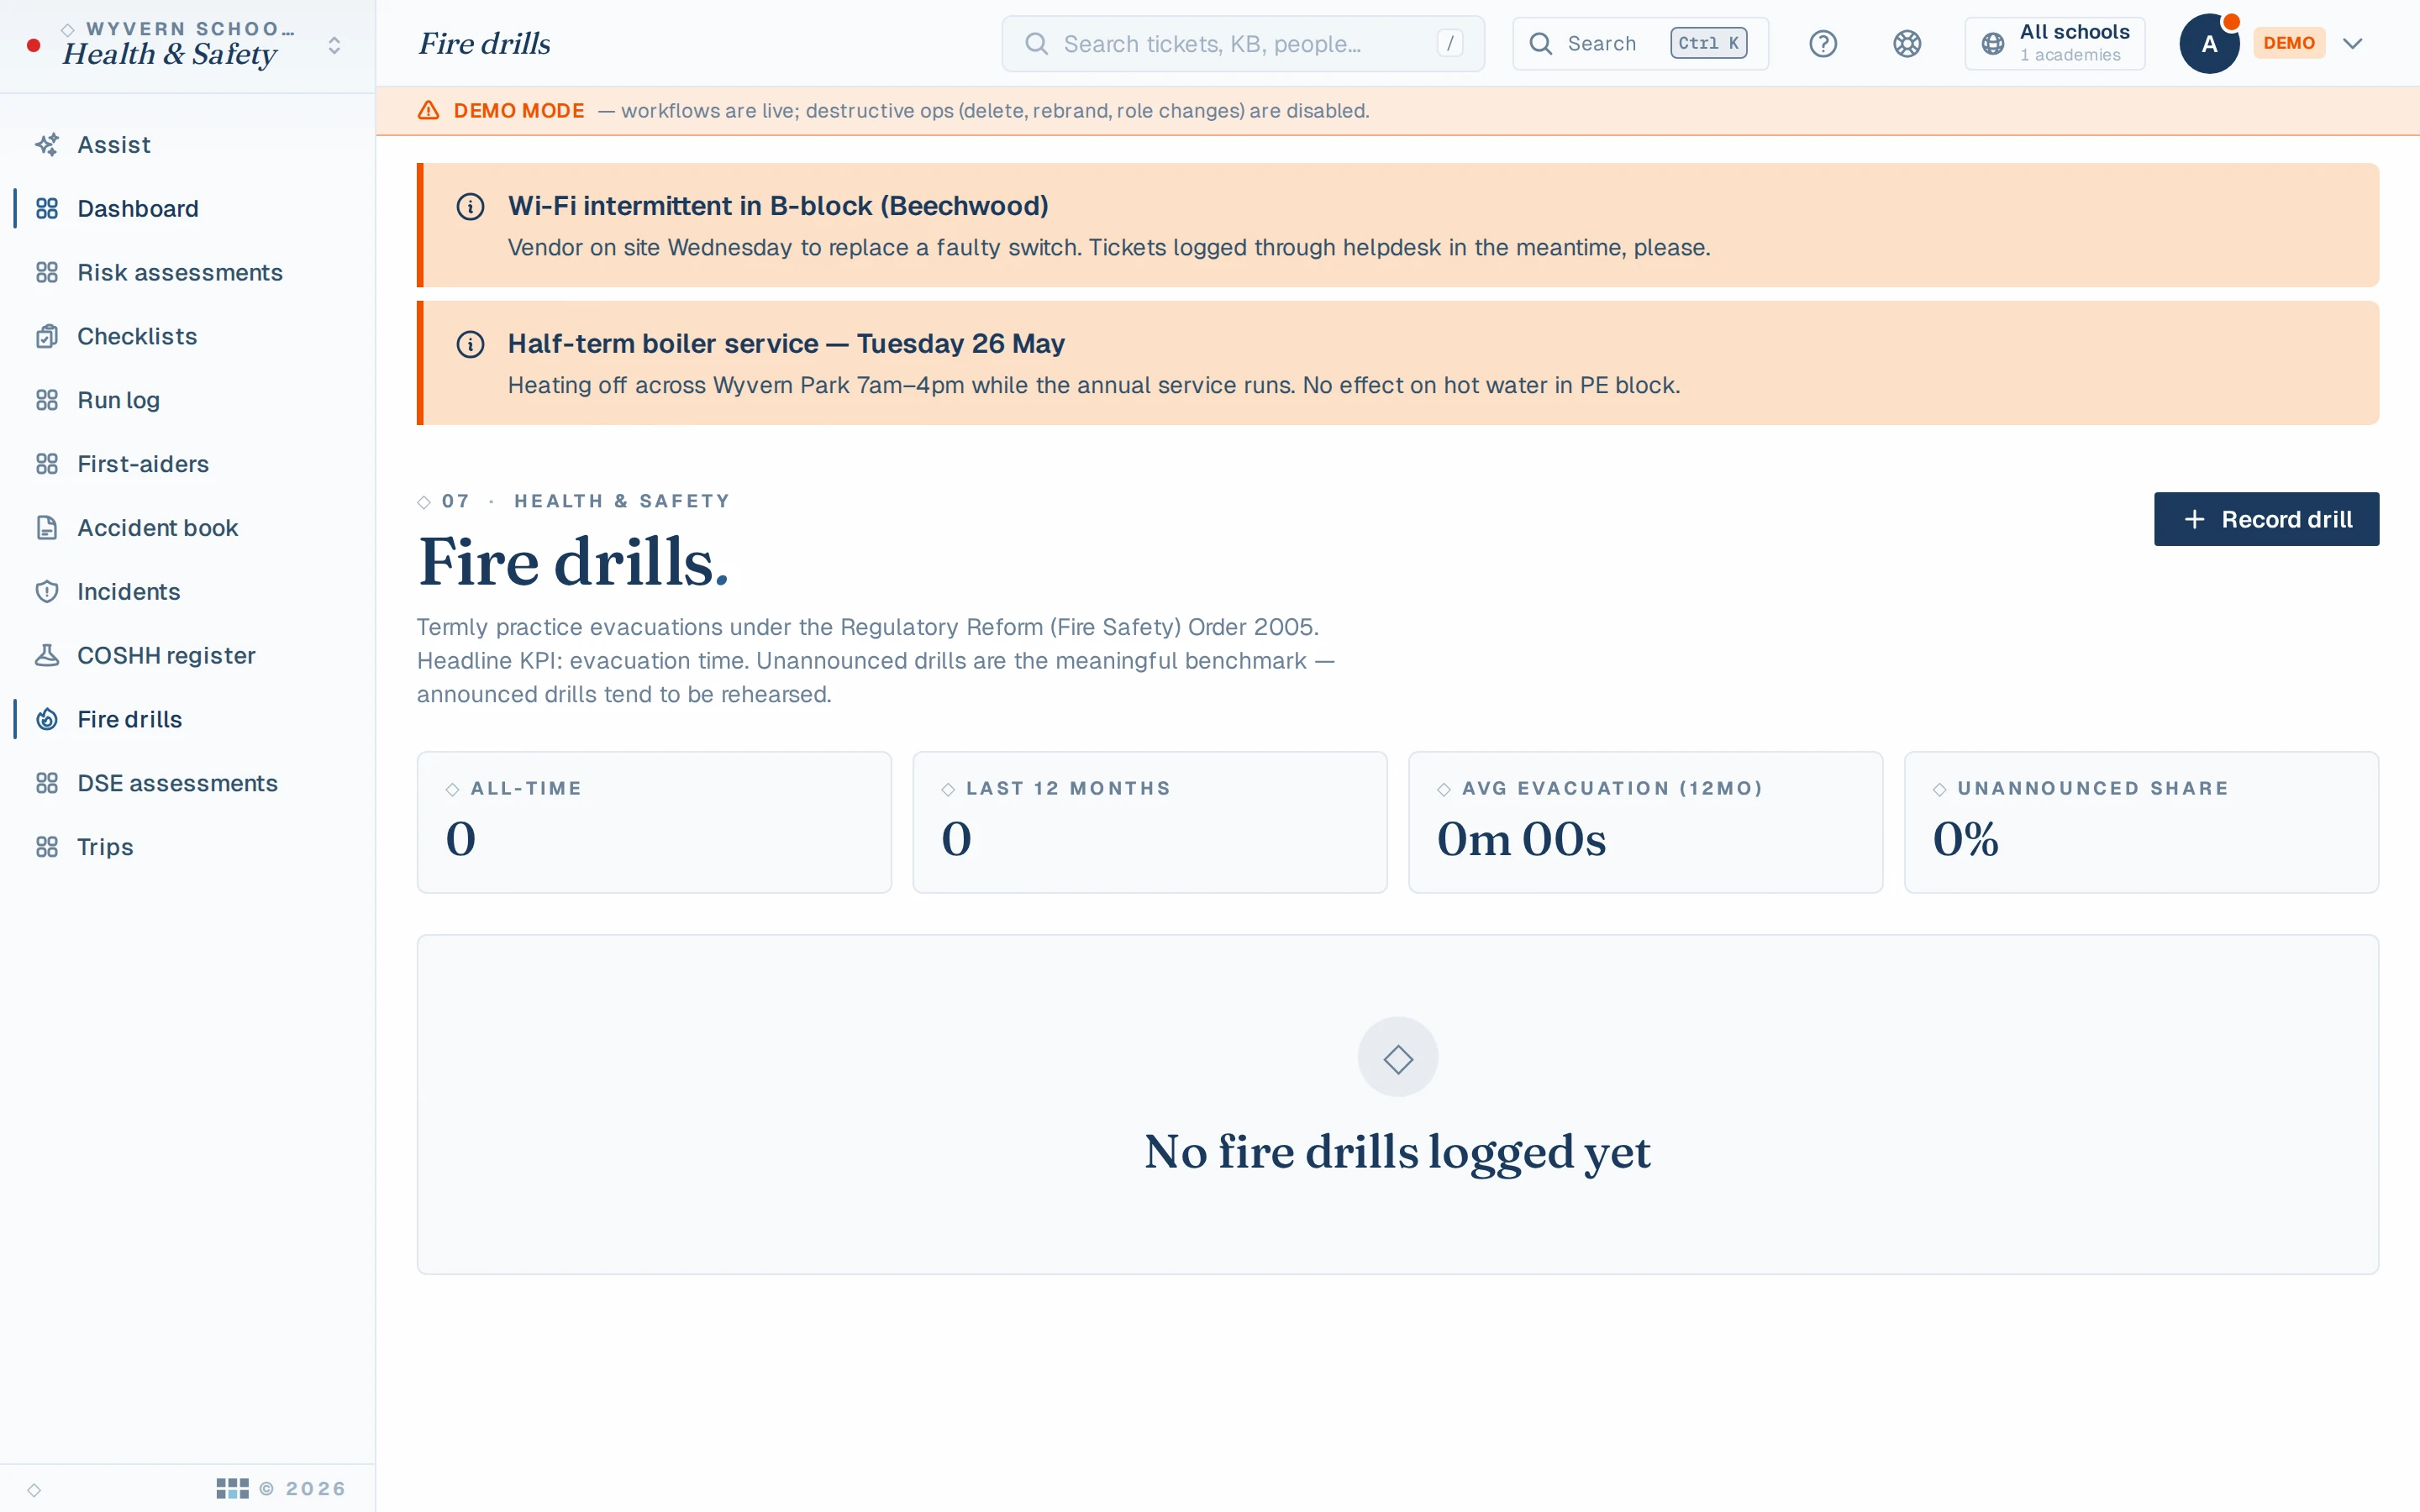Click the Accident book document icon

click(47, 528)
